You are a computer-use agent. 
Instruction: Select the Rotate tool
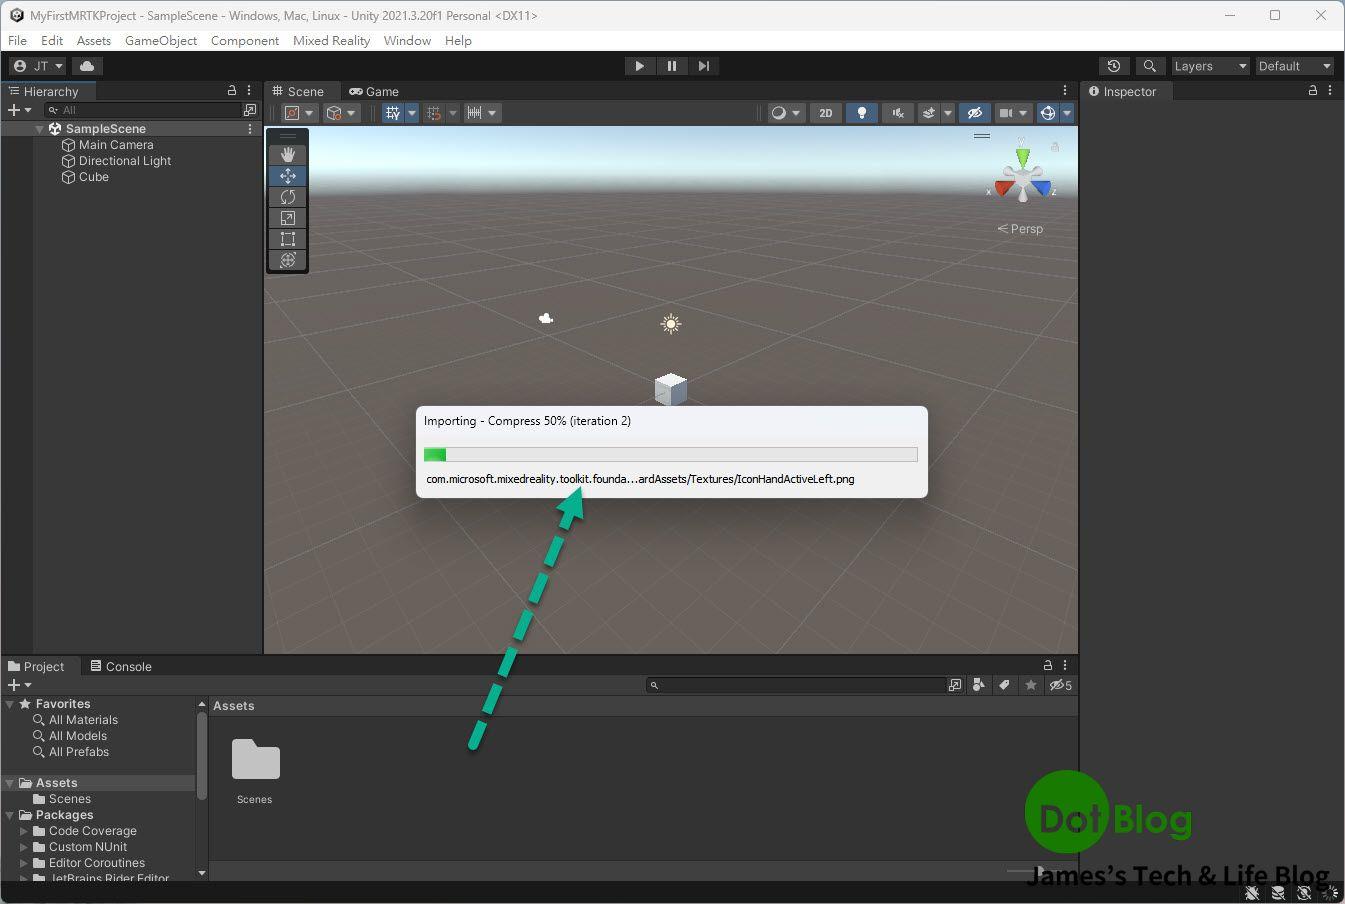288,197
